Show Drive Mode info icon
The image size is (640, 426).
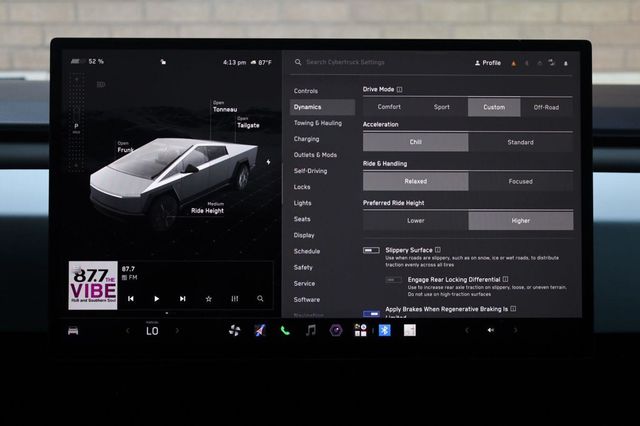pos(400,89)
